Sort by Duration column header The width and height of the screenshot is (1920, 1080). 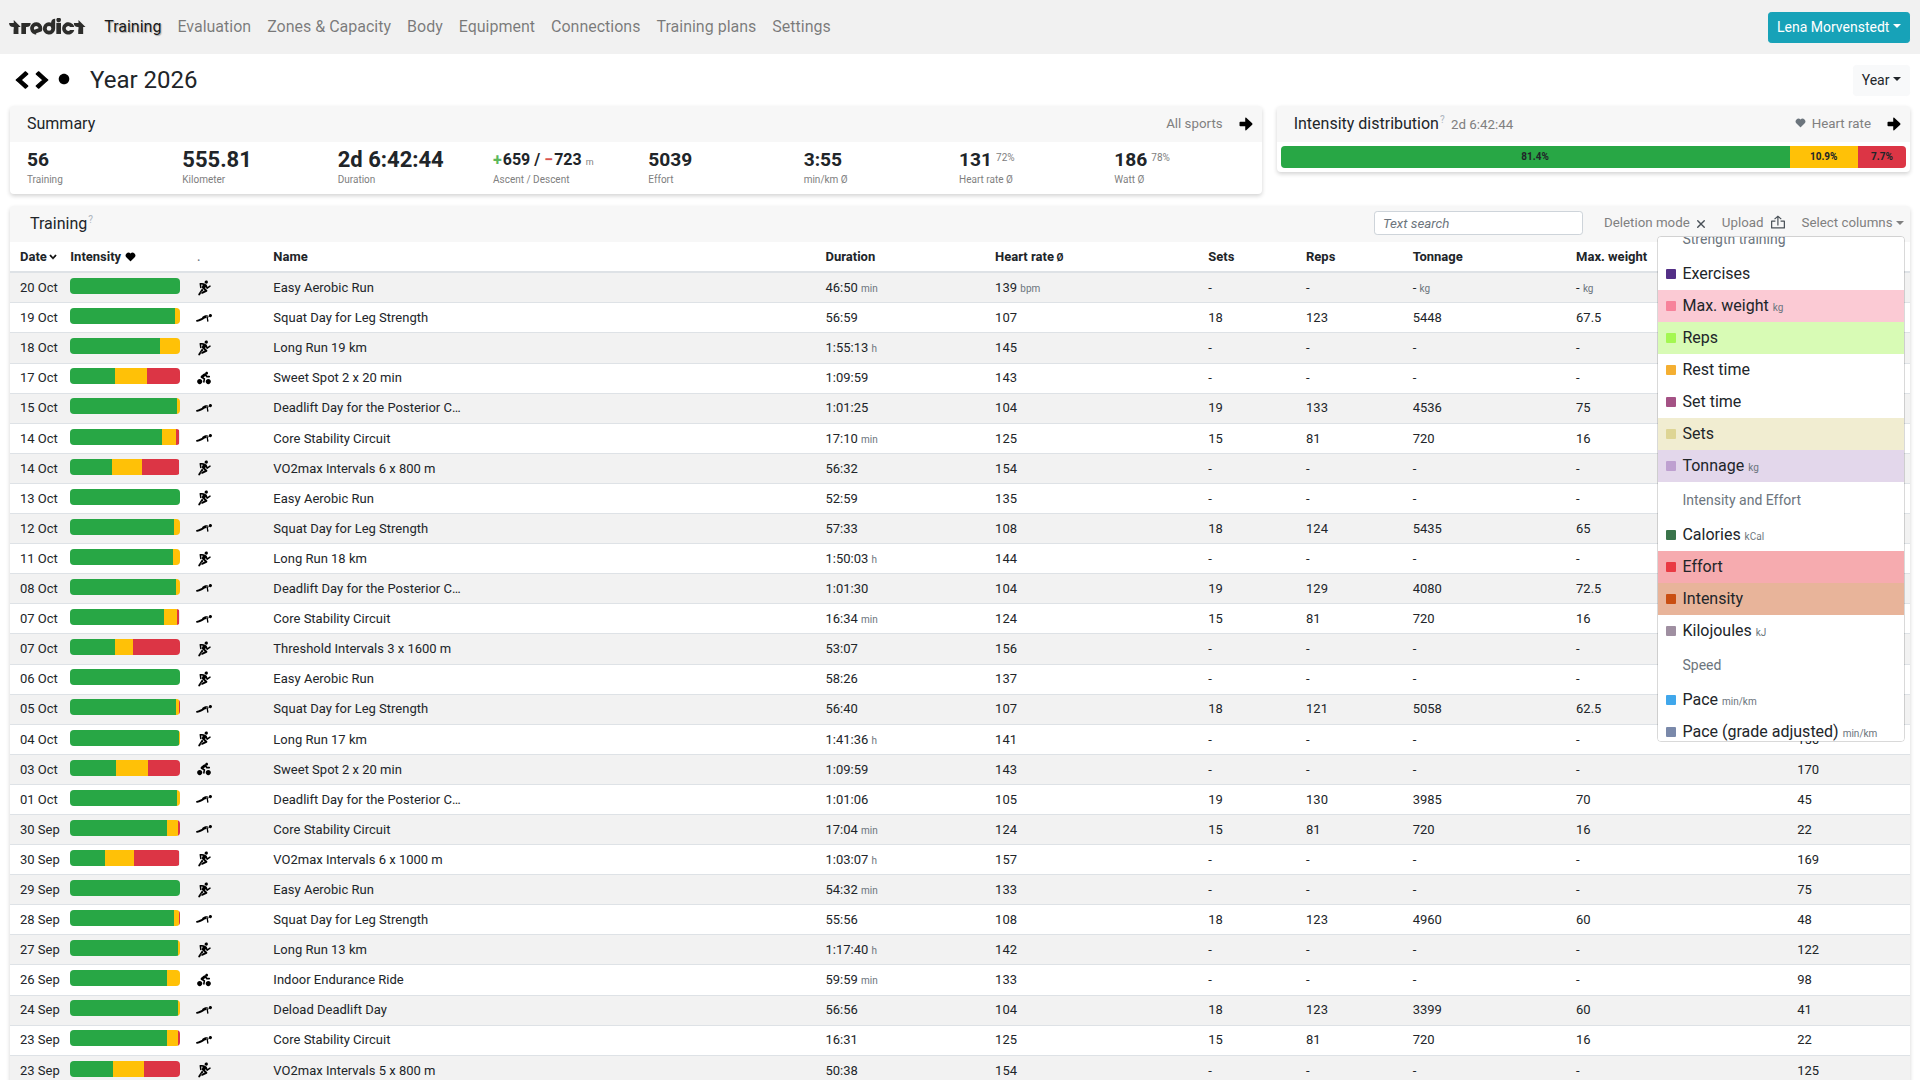[x=850, y=257]
